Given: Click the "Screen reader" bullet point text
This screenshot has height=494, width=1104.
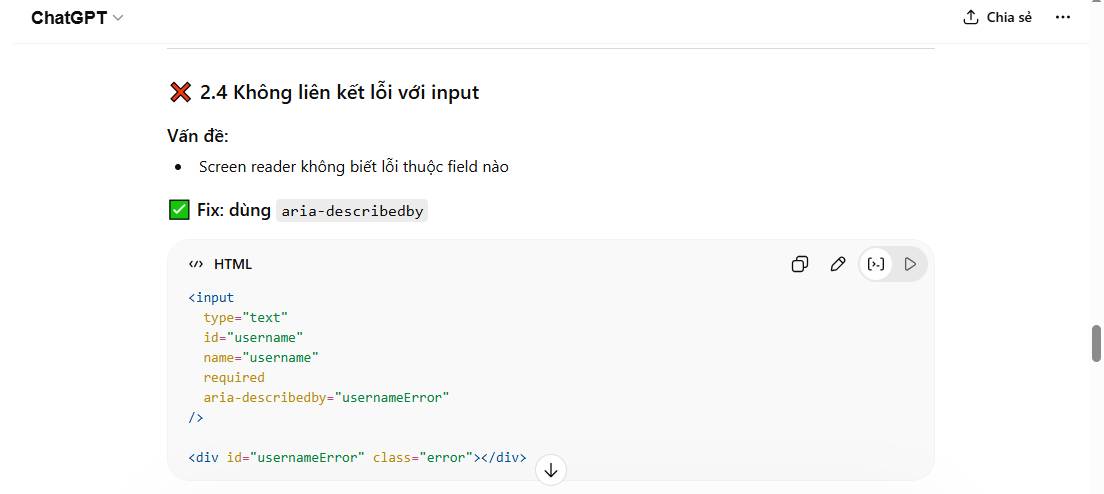Looking at the screenshot, I should tap(353, 167).
